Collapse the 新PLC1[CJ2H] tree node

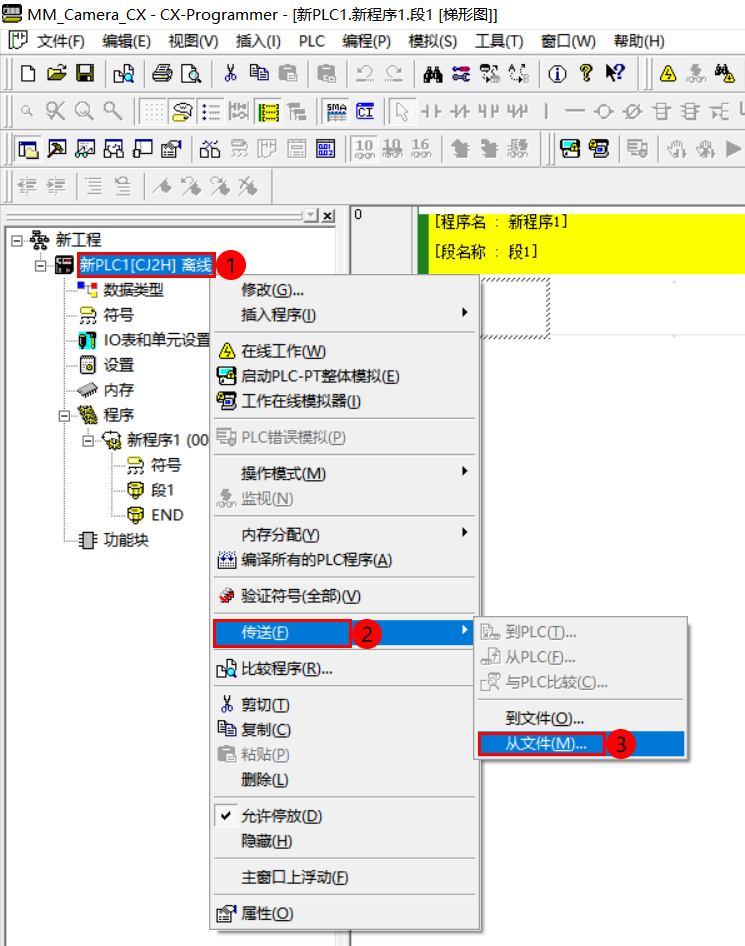[40, 265]
